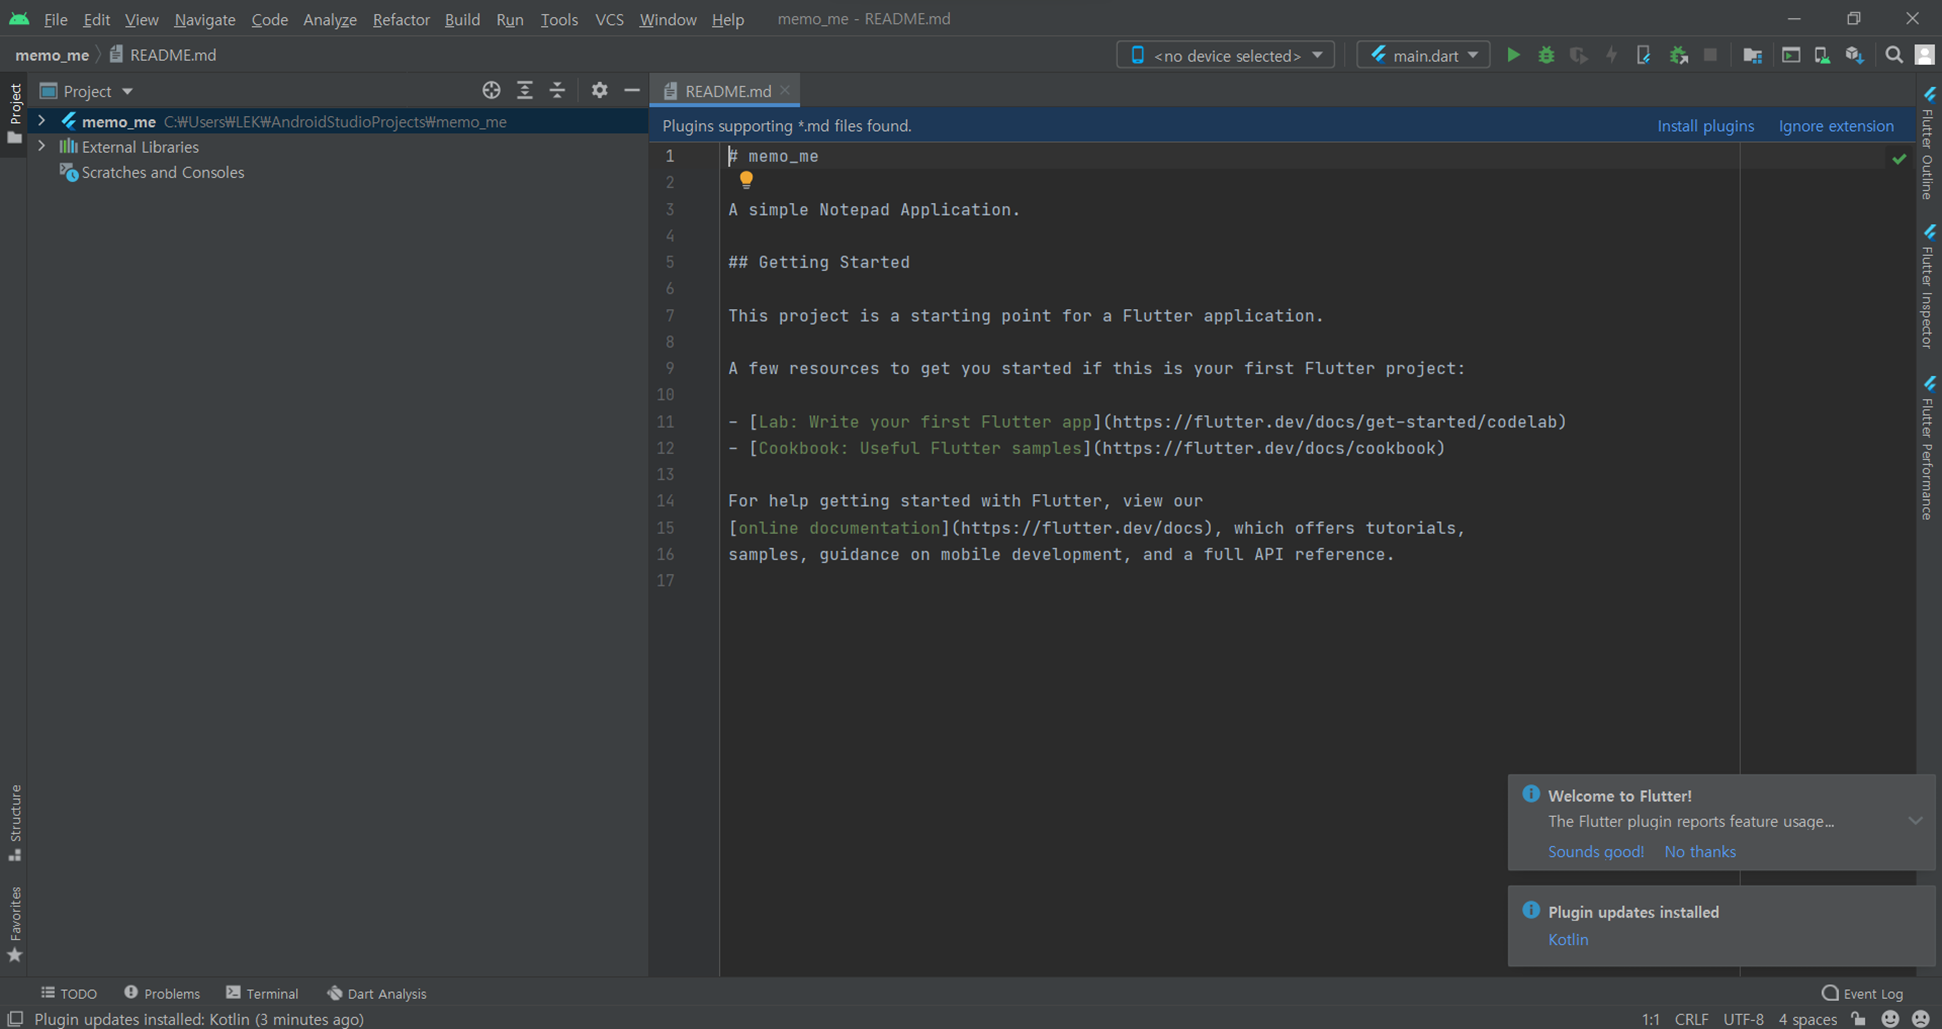Open the VCS menu
Screen dimensions: 1942x1029
(609, 19)
